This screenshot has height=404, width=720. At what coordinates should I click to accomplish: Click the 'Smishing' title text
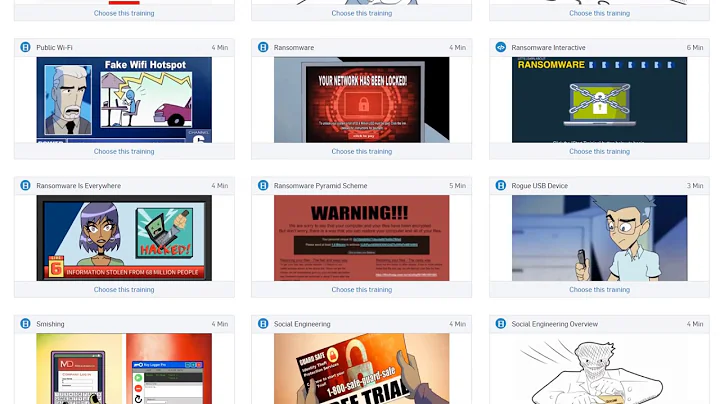50,324
